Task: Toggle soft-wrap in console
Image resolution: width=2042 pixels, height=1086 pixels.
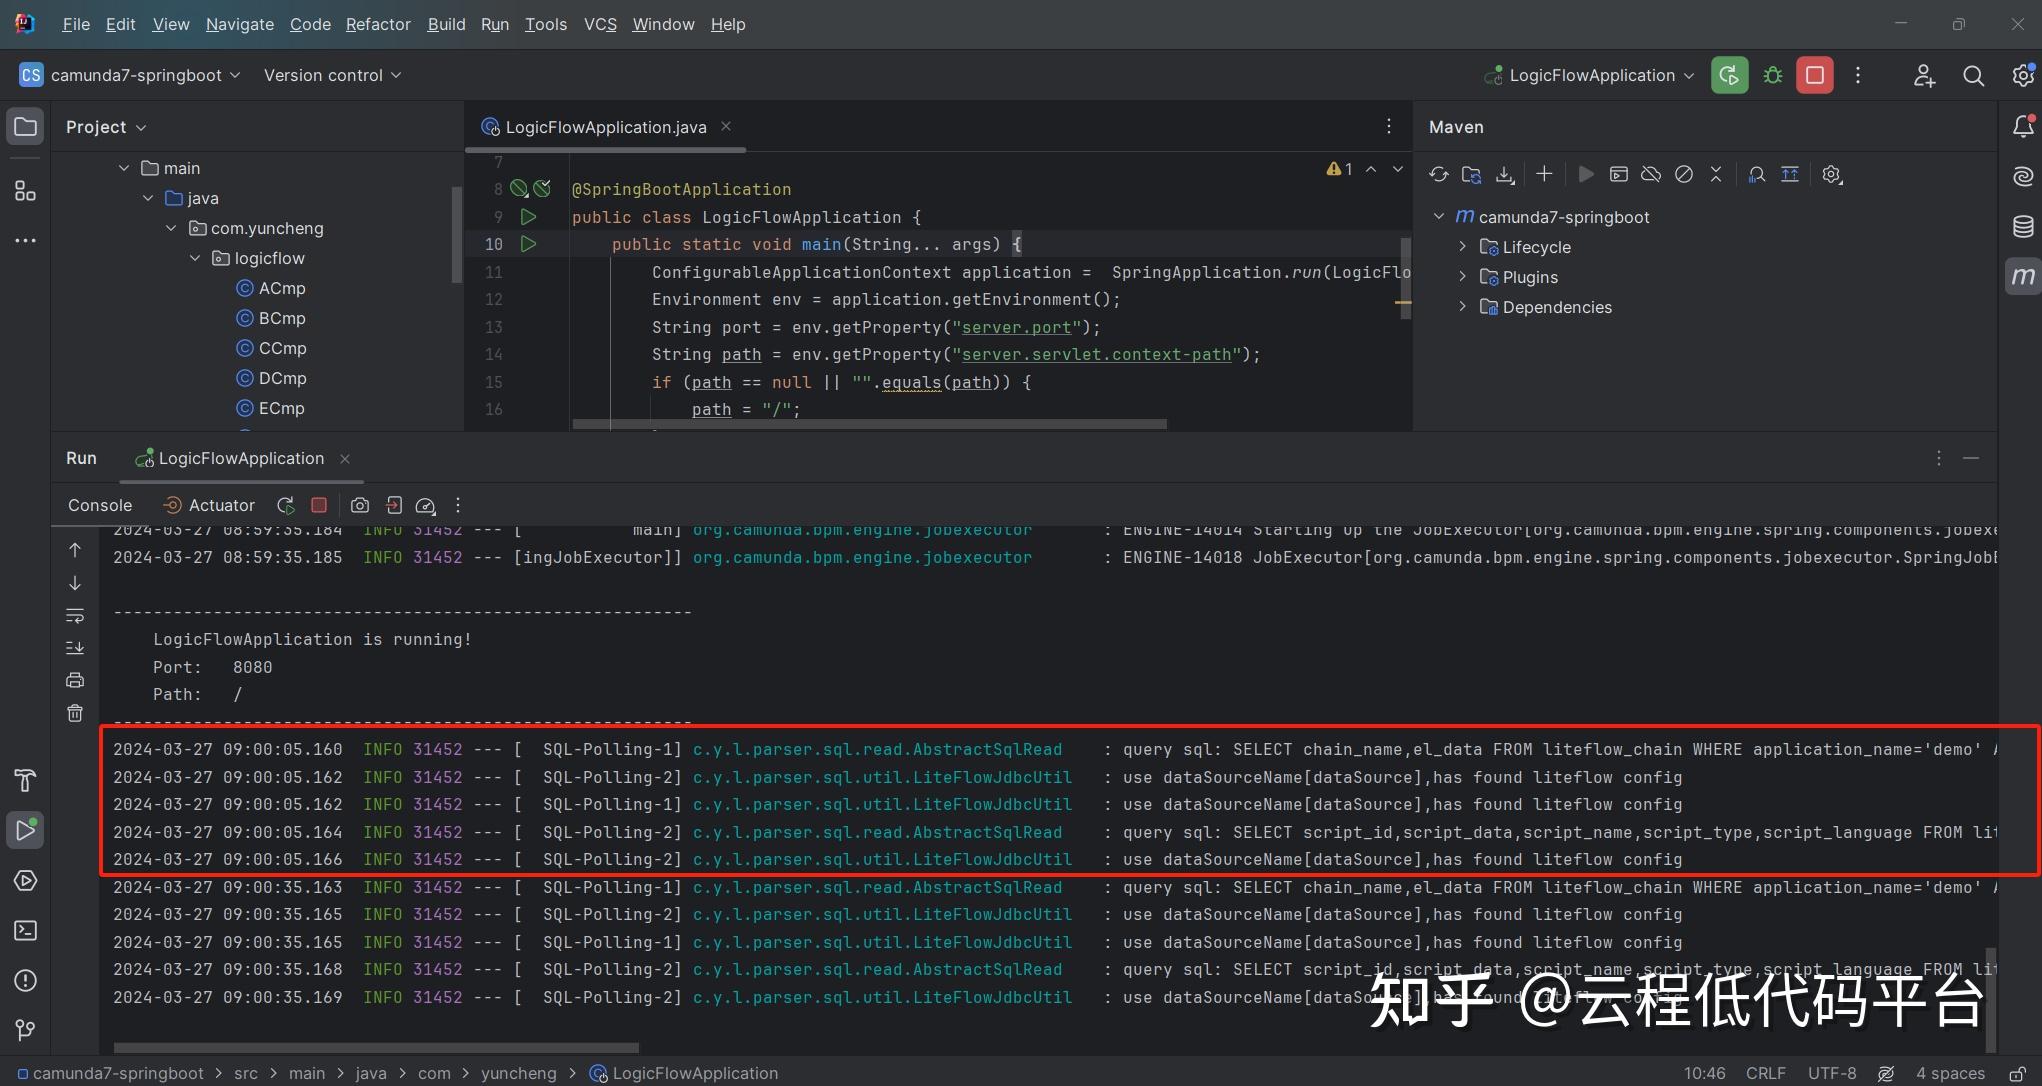Action: 75,615
